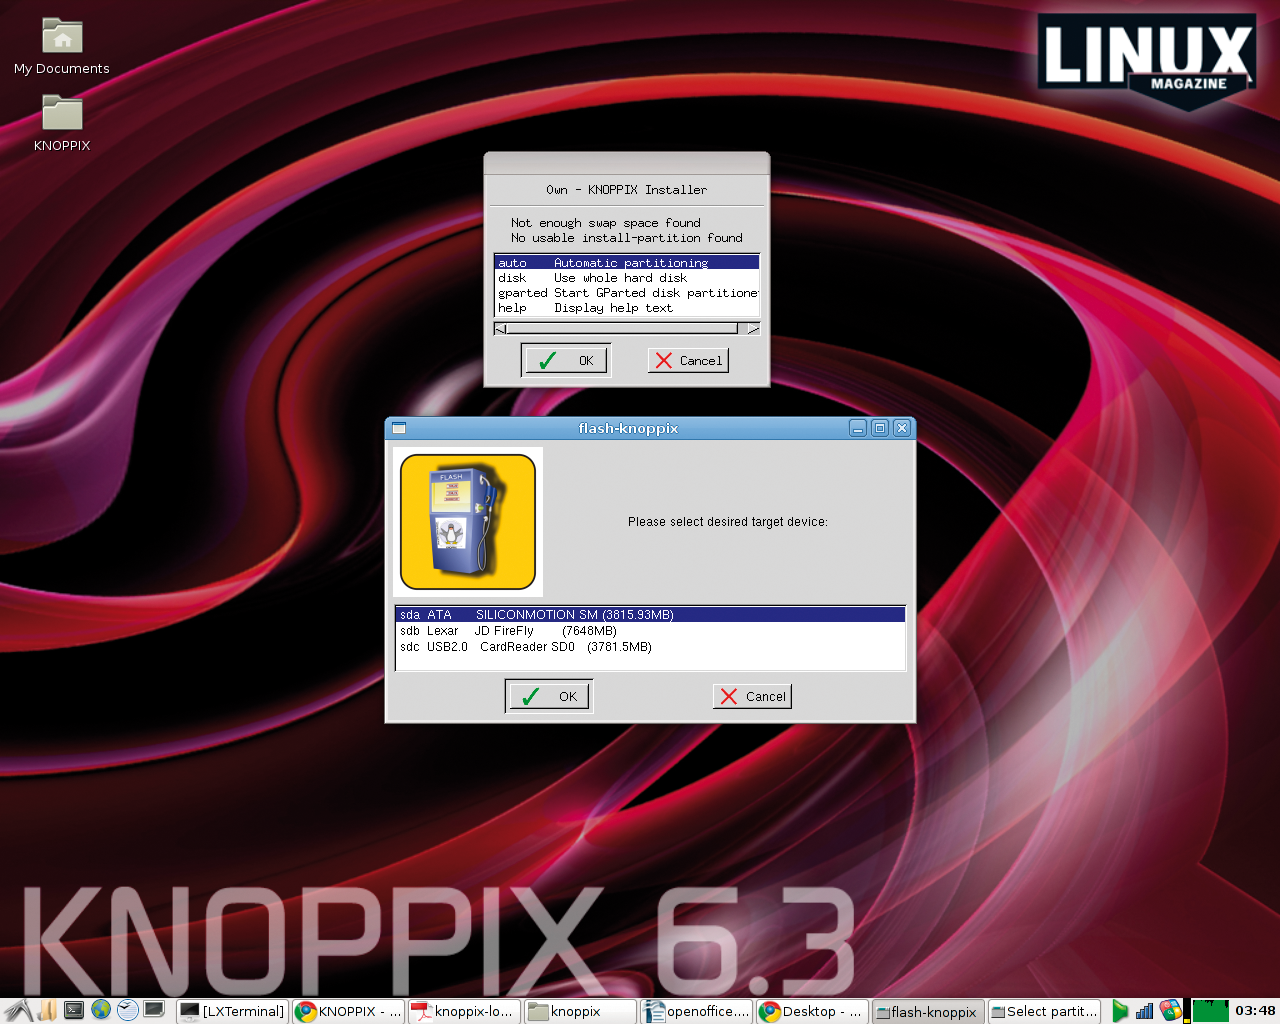Click the 03:48 clock in panel
Screen dimensions: 1280x1024
[x=1255, y=1010]
